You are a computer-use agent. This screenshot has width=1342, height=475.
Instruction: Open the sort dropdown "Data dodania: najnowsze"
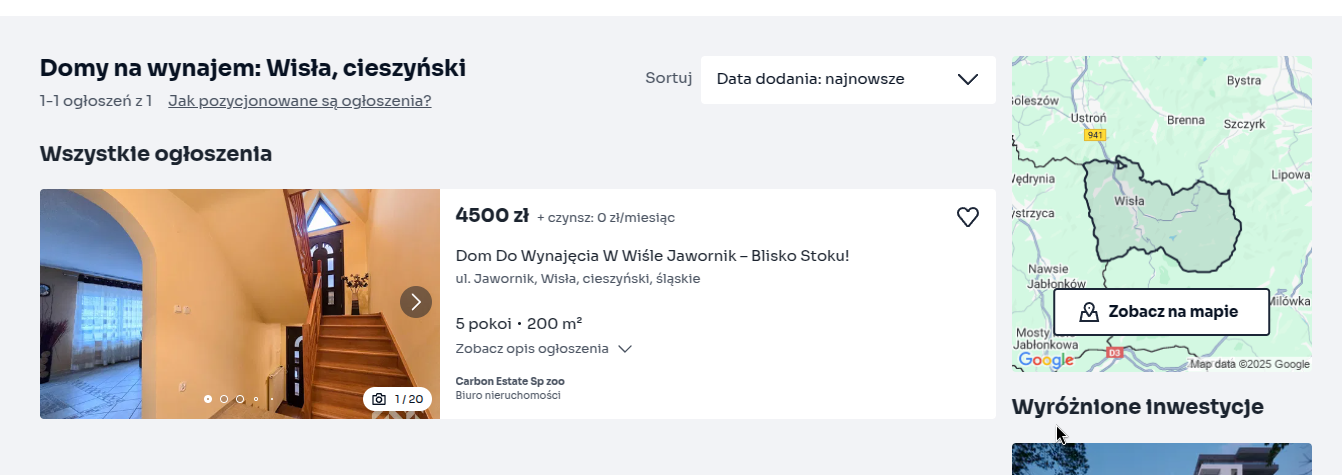tap(847, 80)
